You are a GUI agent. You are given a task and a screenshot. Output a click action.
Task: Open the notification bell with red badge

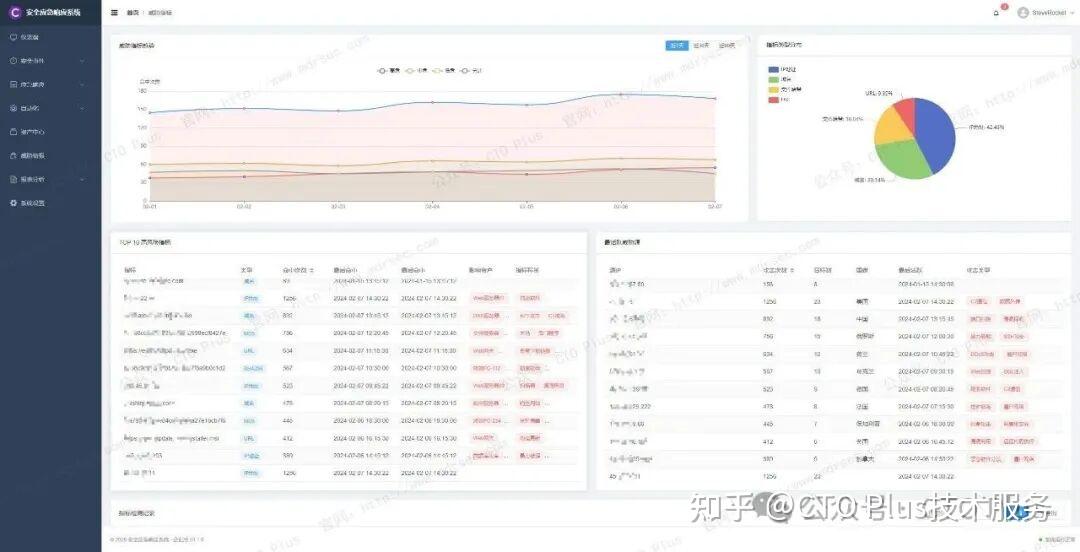point(996,12)
